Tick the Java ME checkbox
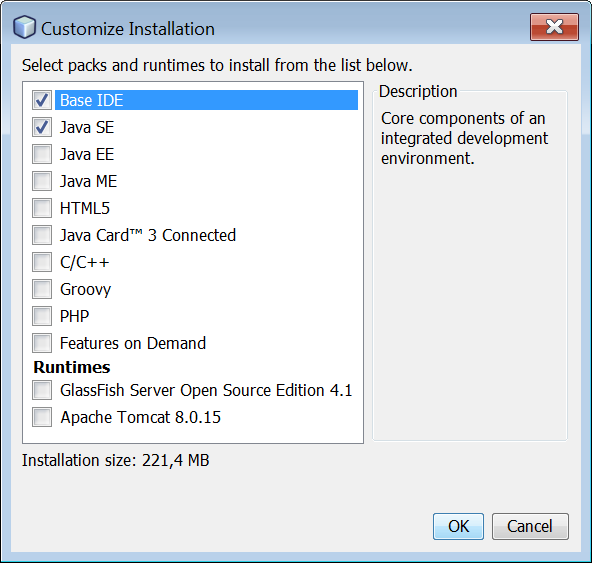 [x=42, y=181]
